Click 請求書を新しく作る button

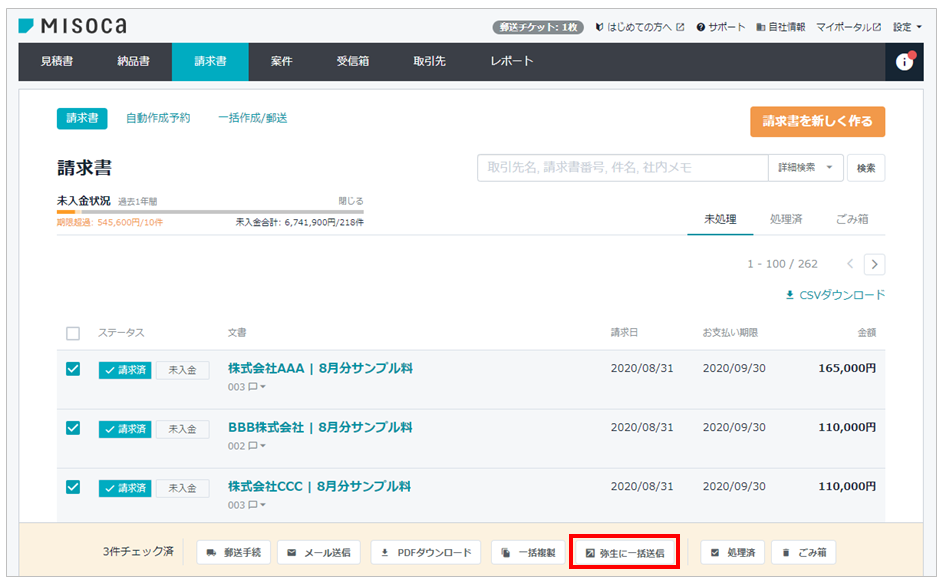click(818, 121)
